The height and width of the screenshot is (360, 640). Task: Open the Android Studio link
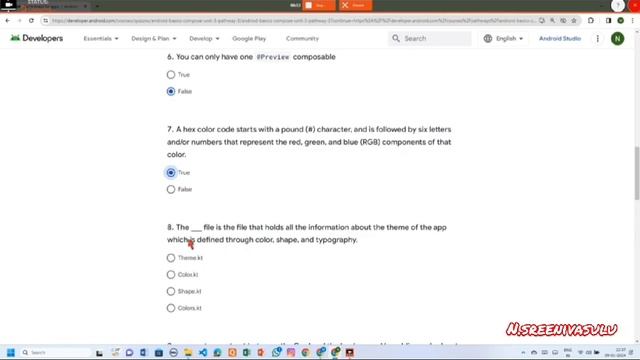560,38
